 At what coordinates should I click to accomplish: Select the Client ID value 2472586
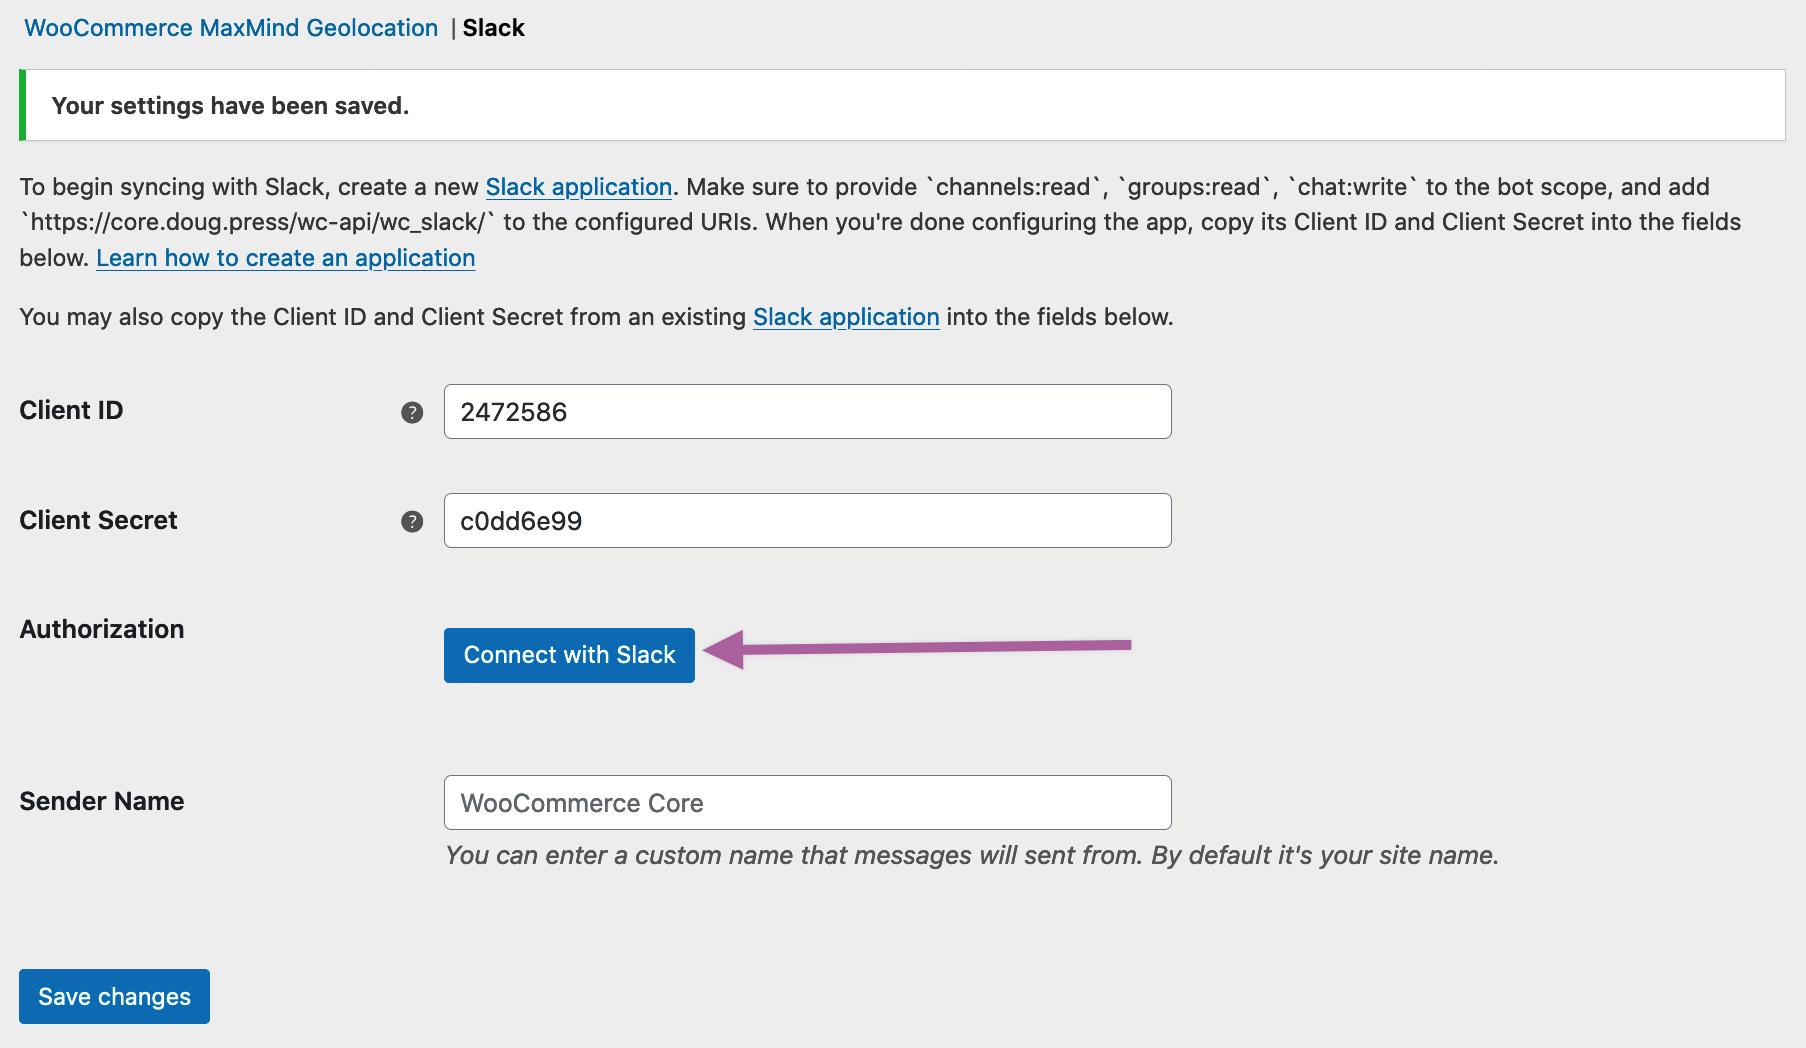(513, 412)
